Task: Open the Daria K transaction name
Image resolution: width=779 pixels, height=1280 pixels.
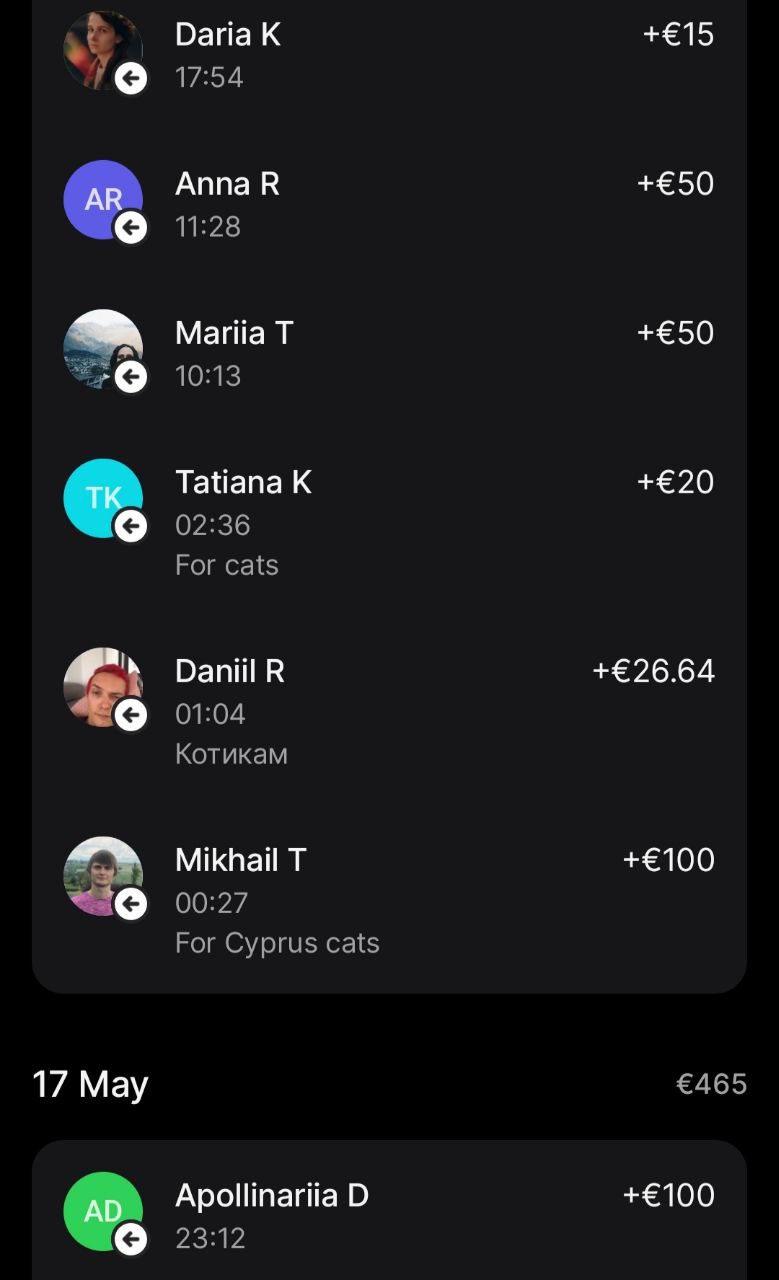Action: (228, 35)
